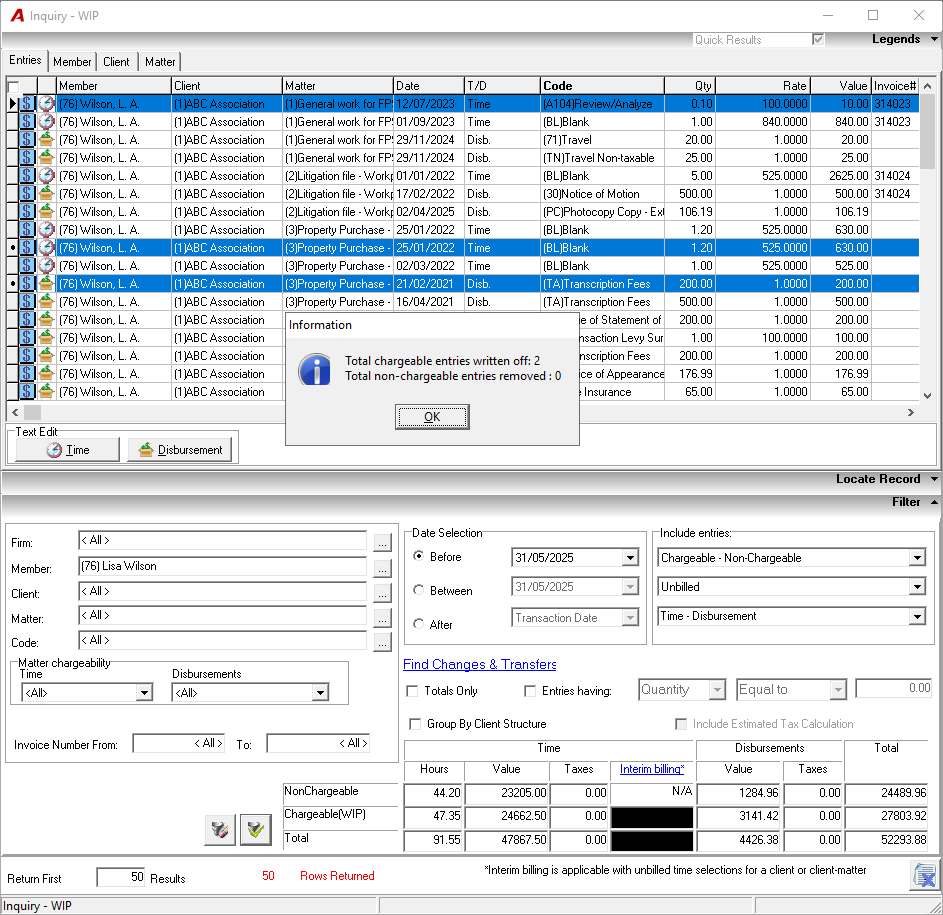Open the Interim billing link
The width and height of the screenshot is (943, 915).
652,769
